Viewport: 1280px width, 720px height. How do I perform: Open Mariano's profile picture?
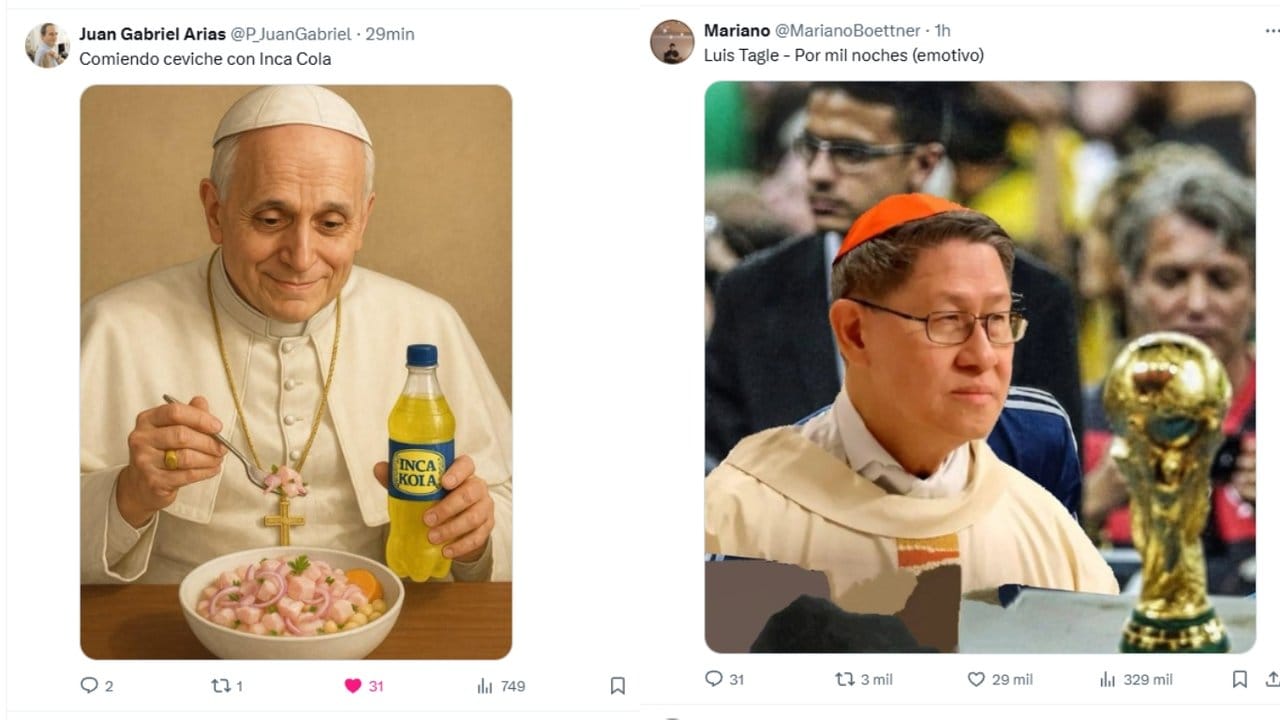click(x=672, y=42)
